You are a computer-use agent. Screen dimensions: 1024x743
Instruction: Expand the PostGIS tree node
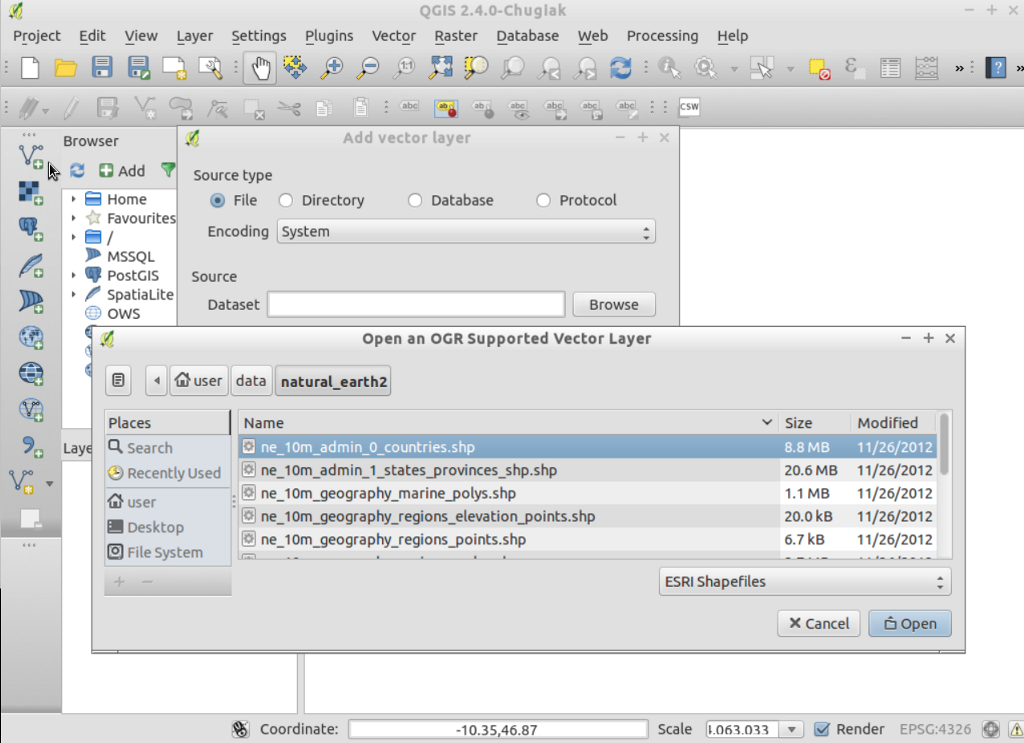pyautogui.click(x=74, y=275)
